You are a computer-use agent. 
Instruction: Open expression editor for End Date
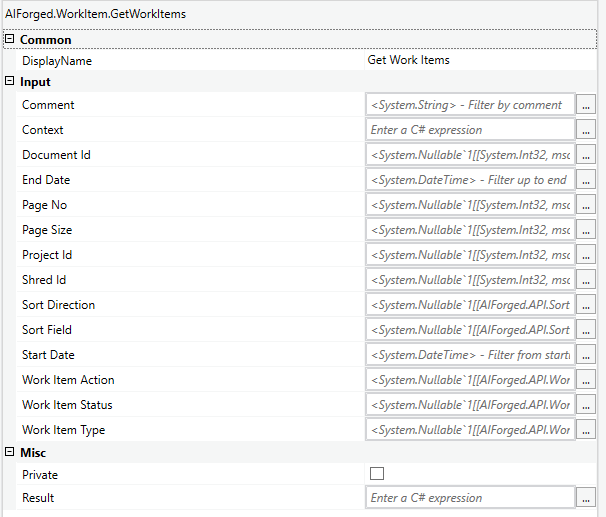586,180
